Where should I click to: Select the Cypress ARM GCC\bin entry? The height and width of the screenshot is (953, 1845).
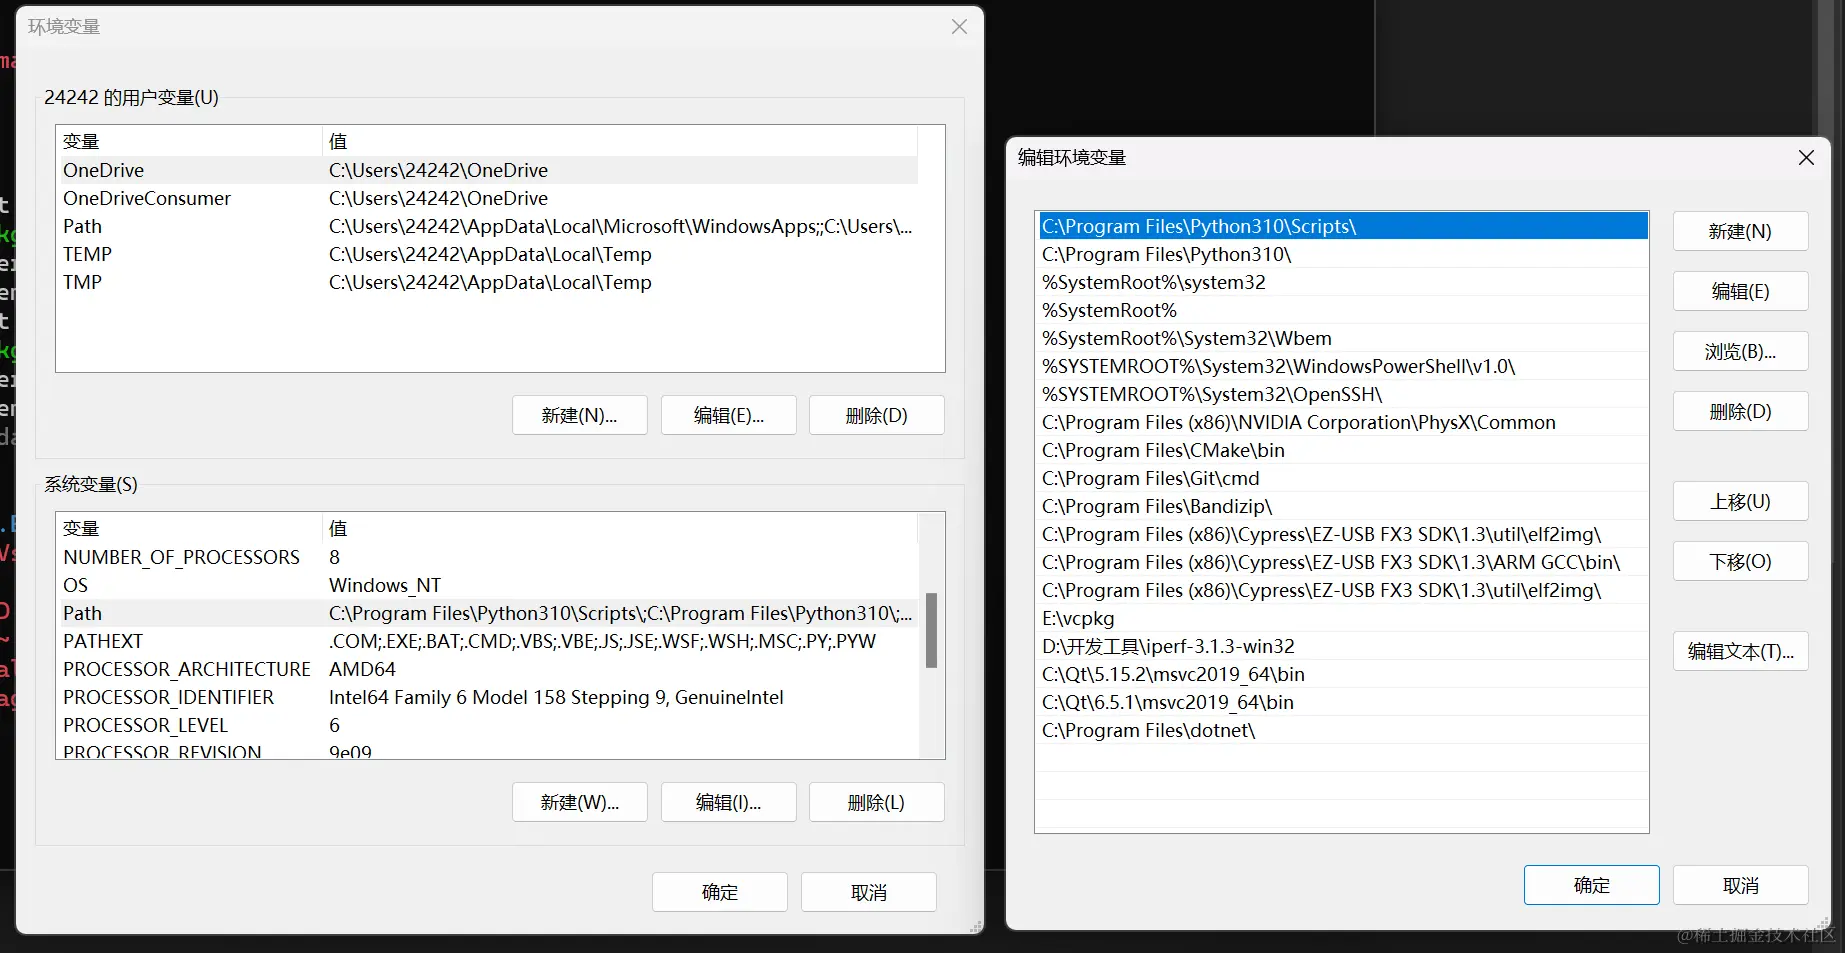pos(1342,562)
